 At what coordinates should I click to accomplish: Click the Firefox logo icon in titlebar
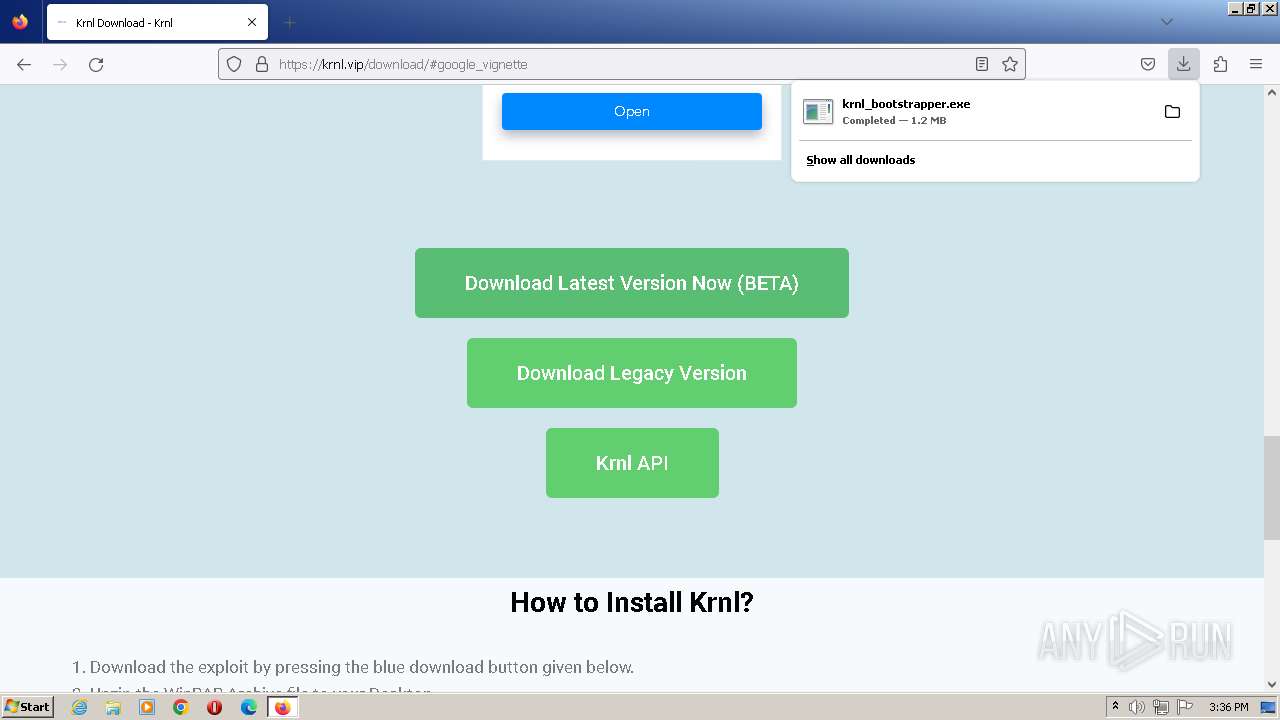click(x=20, y=21)
